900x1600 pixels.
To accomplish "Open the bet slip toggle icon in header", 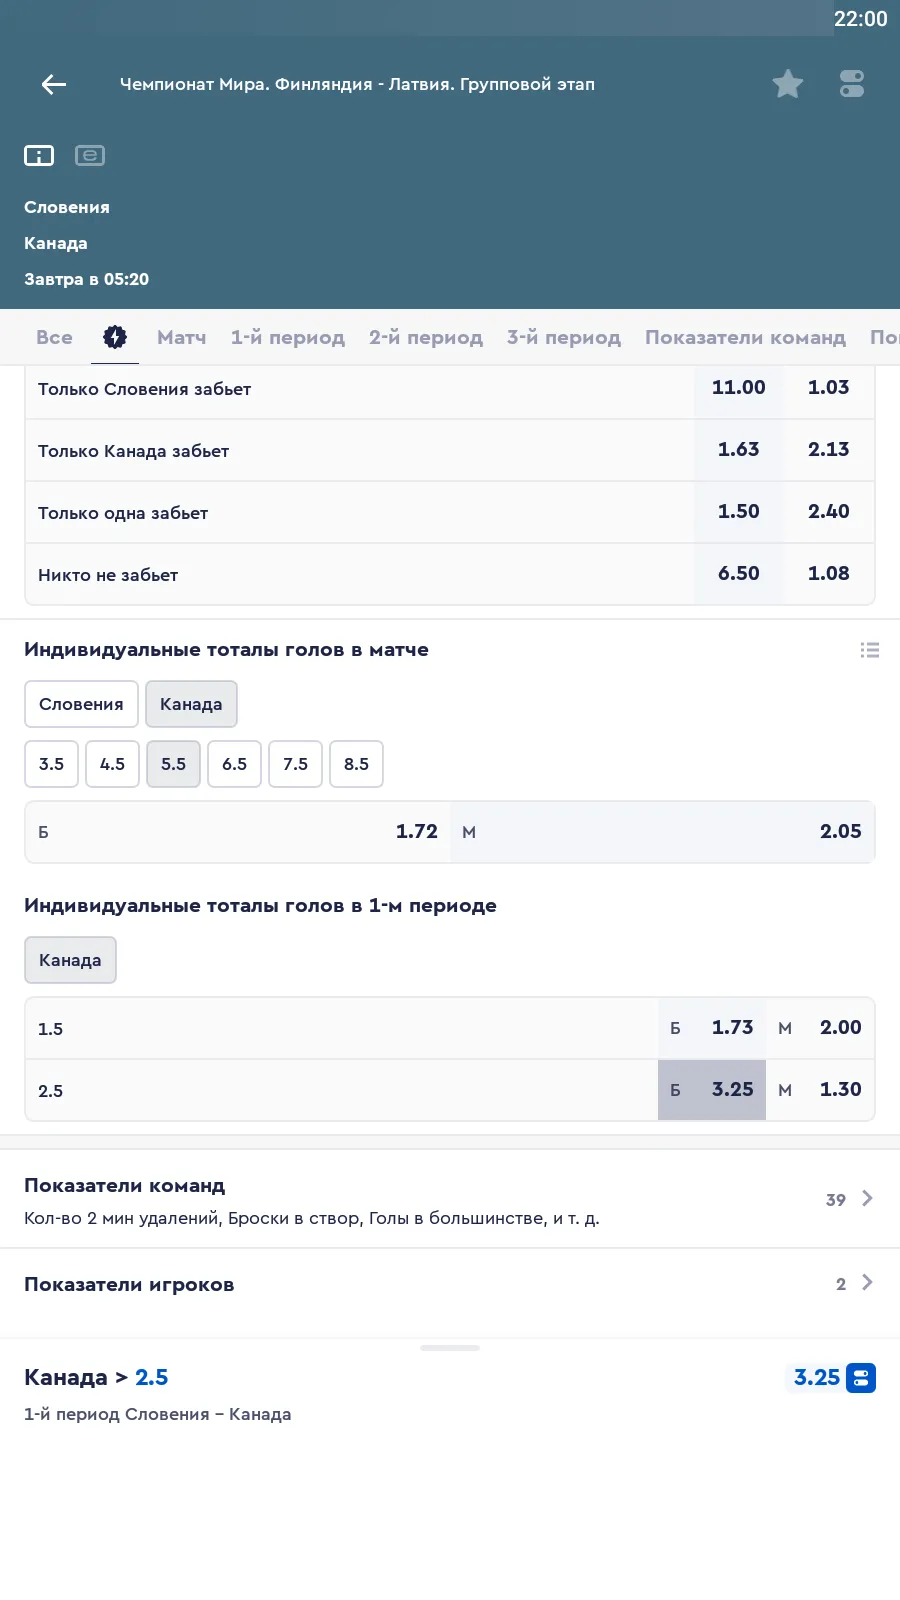I will pyautogui.click(x=852, y=84).
